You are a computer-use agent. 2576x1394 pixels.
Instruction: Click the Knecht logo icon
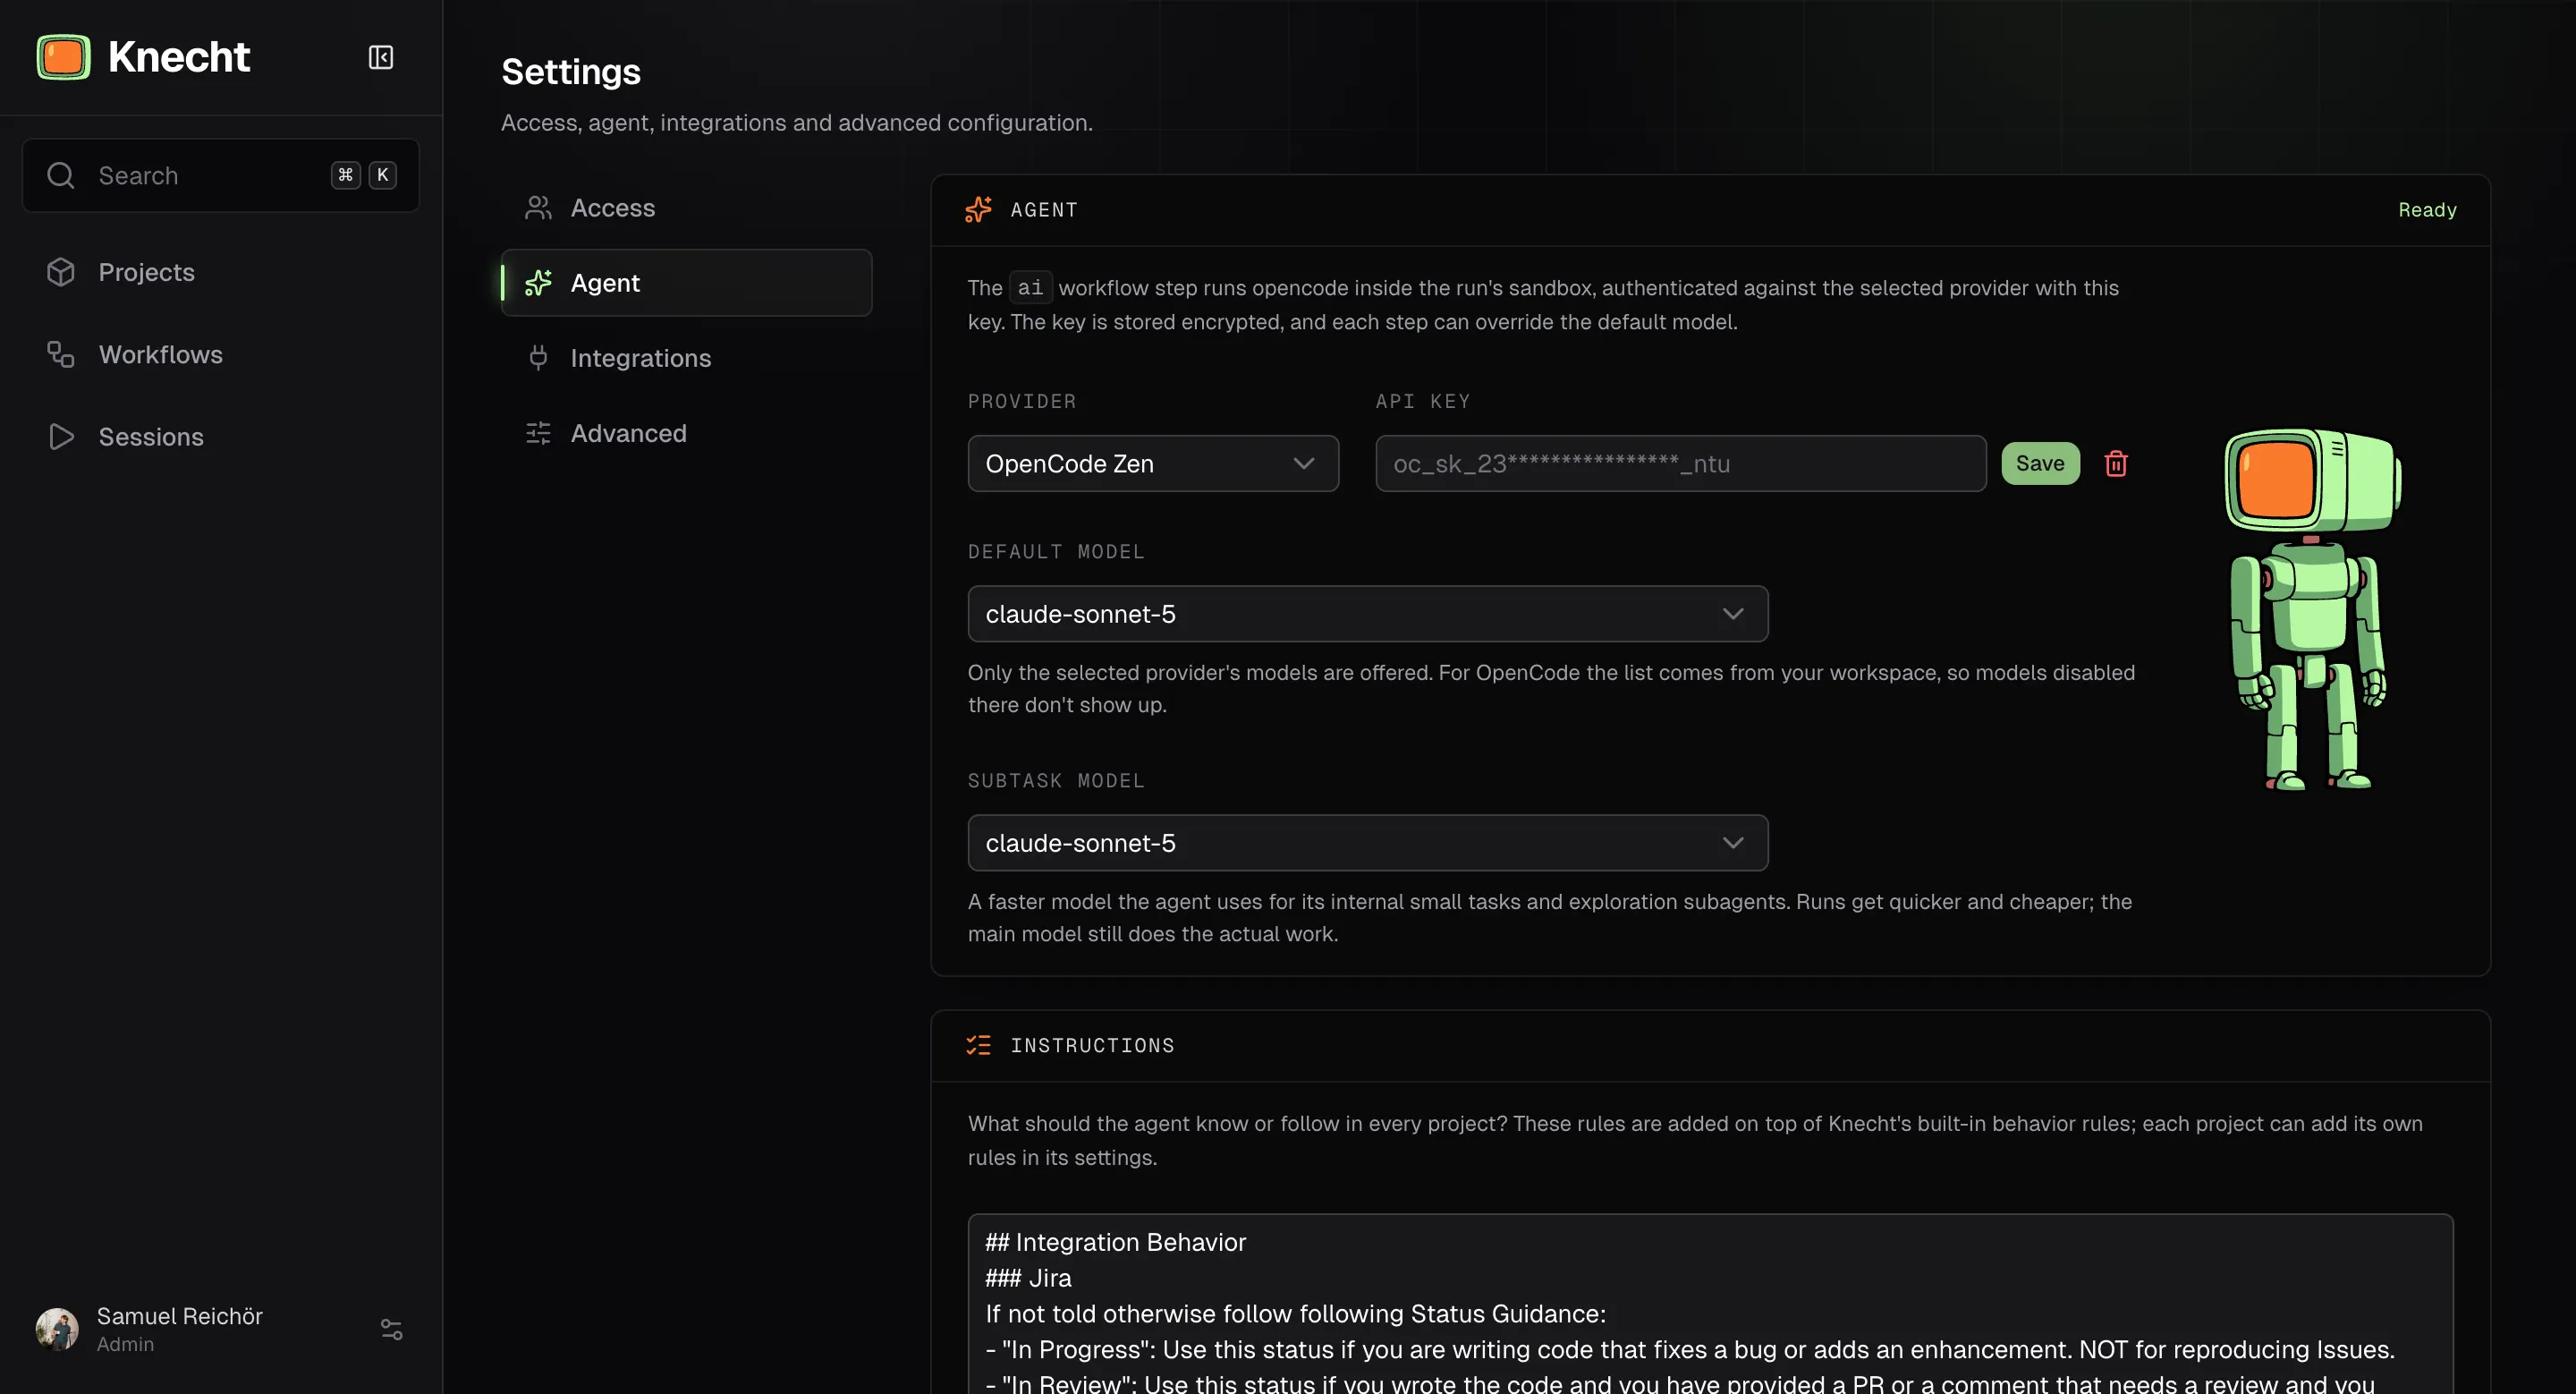point(63,57)
